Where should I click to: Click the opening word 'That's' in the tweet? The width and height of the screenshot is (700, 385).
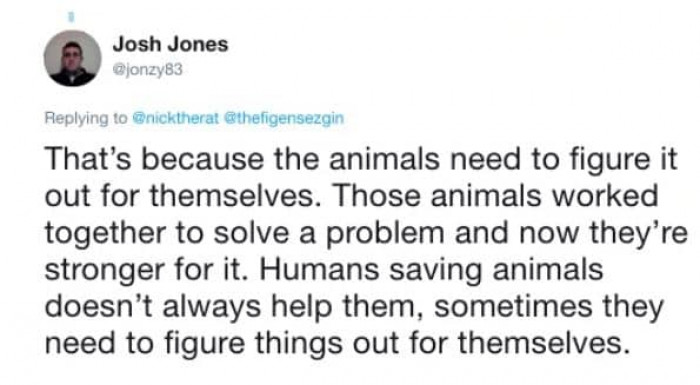(88, 160)
